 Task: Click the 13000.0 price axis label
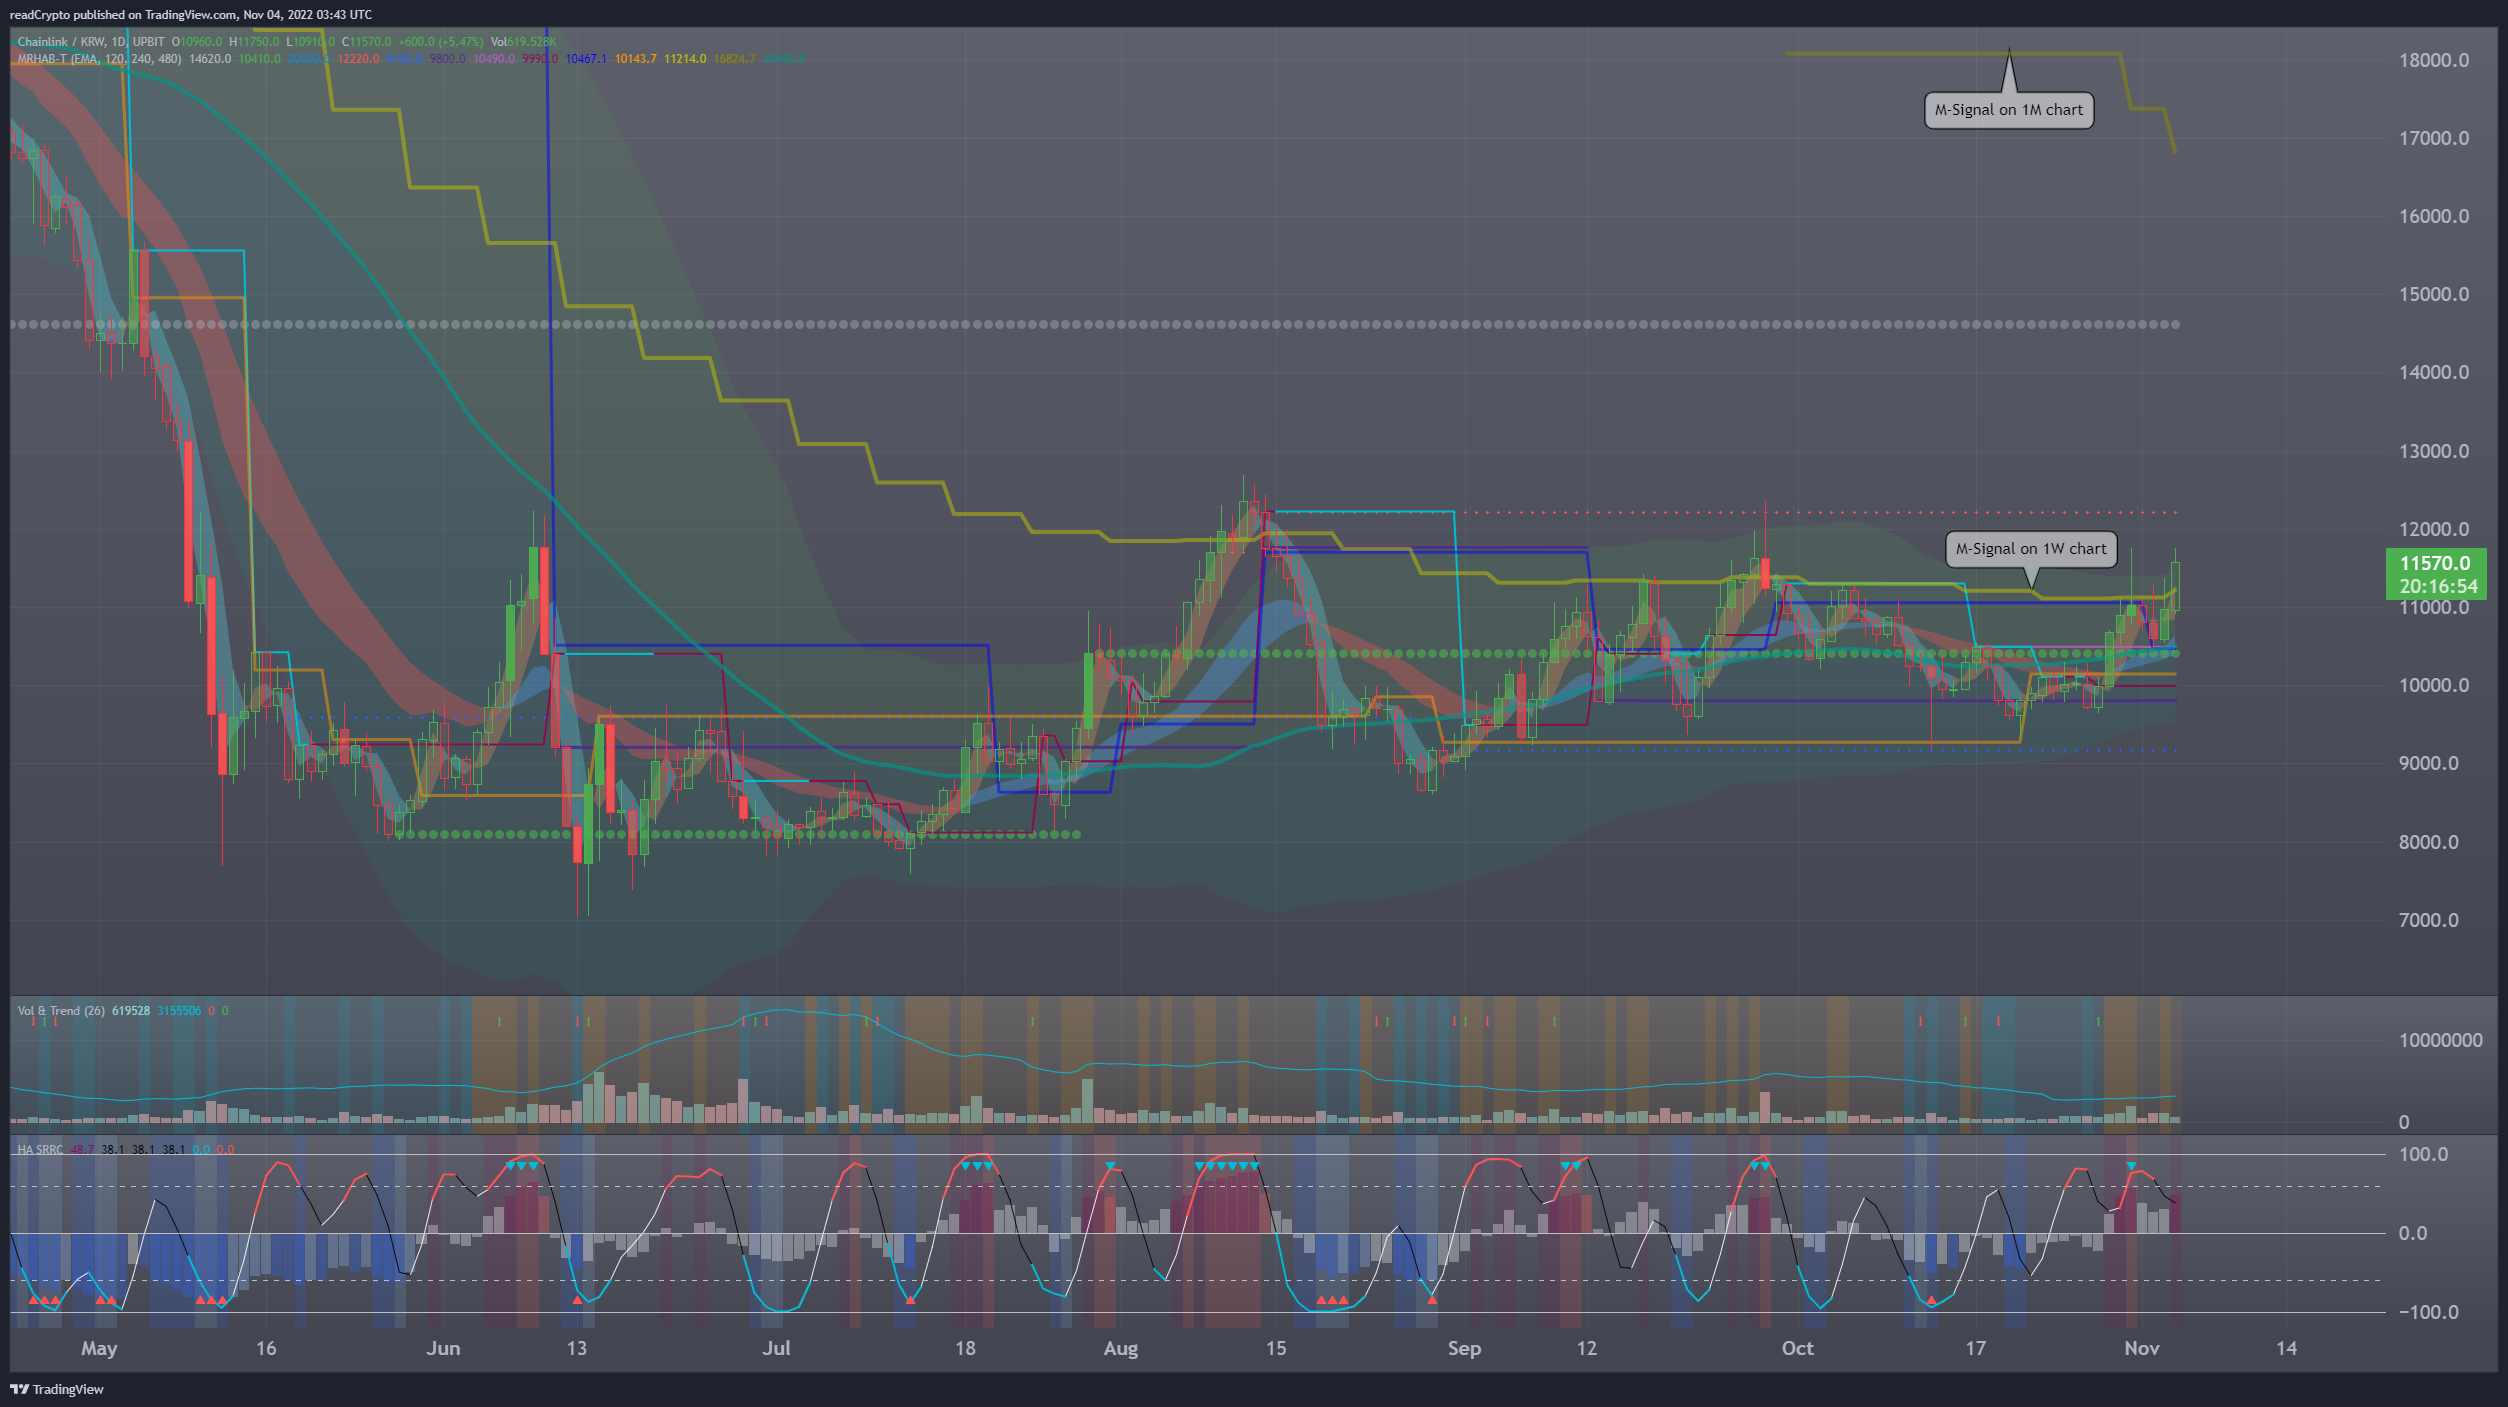(2434, 451)
